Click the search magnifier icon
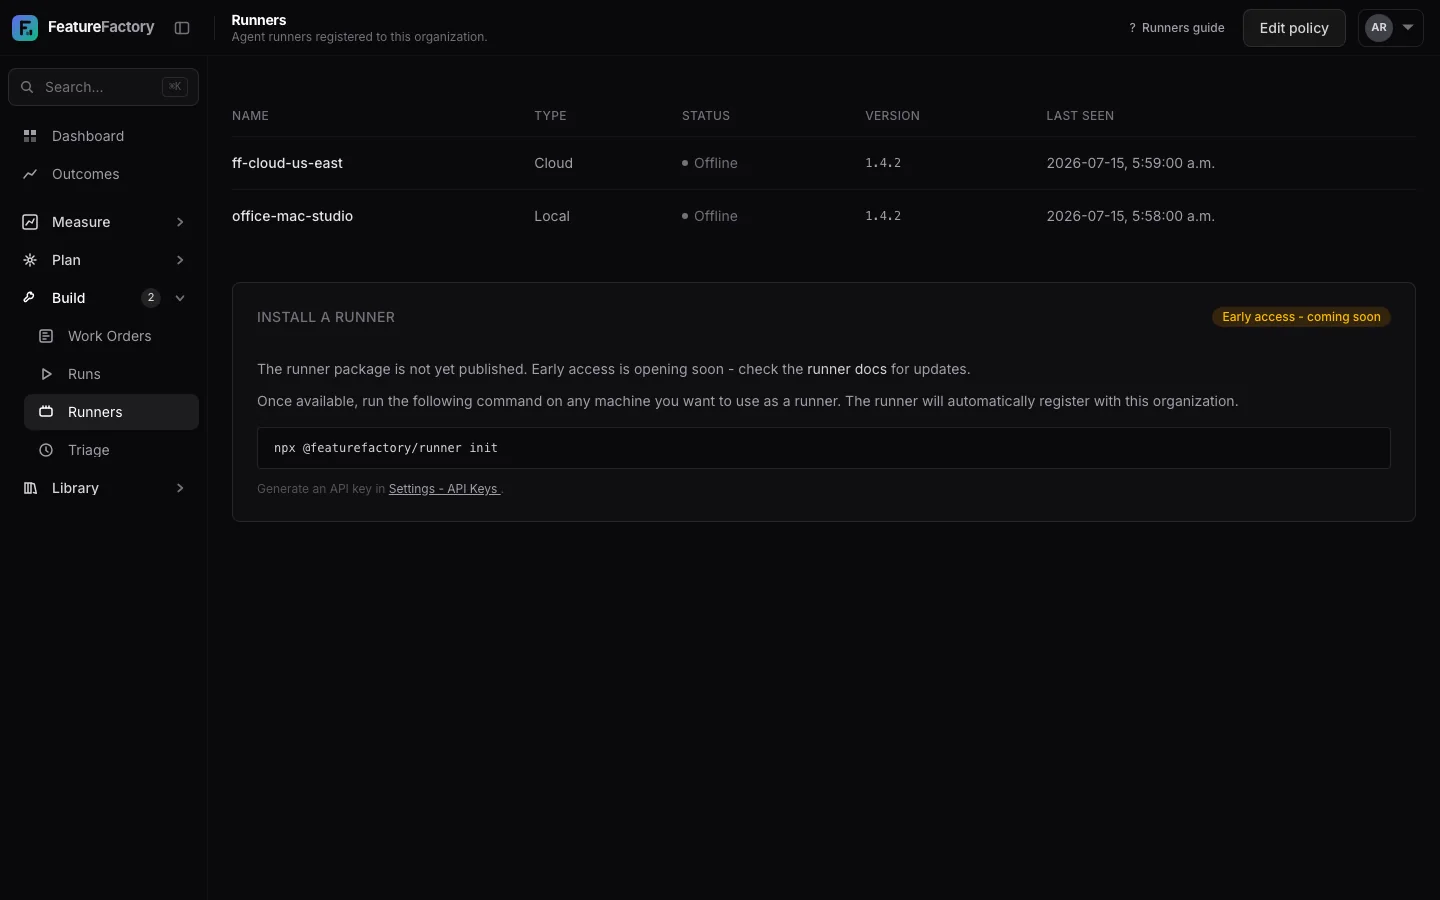 pyautogui.click(x=27, y=87)
